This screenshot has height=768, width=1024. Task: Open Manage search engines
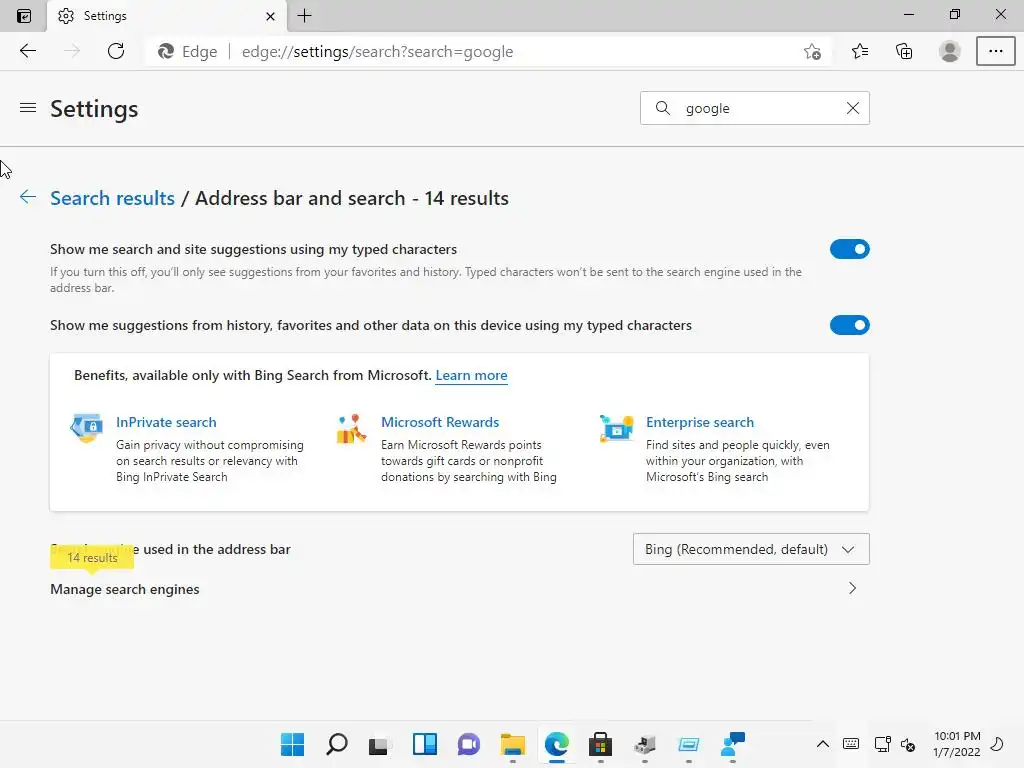[459, 589]
